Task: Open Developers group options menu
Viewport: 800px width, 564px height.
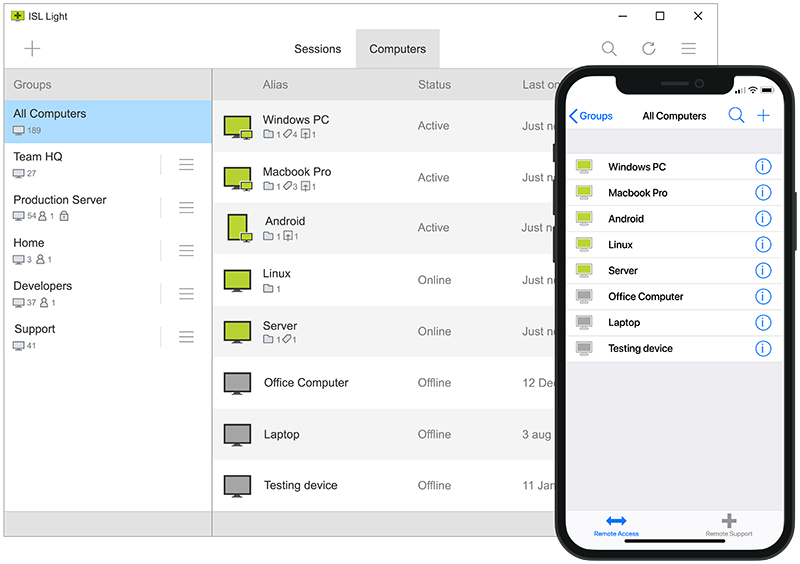Action: click(x=186, y=293)
